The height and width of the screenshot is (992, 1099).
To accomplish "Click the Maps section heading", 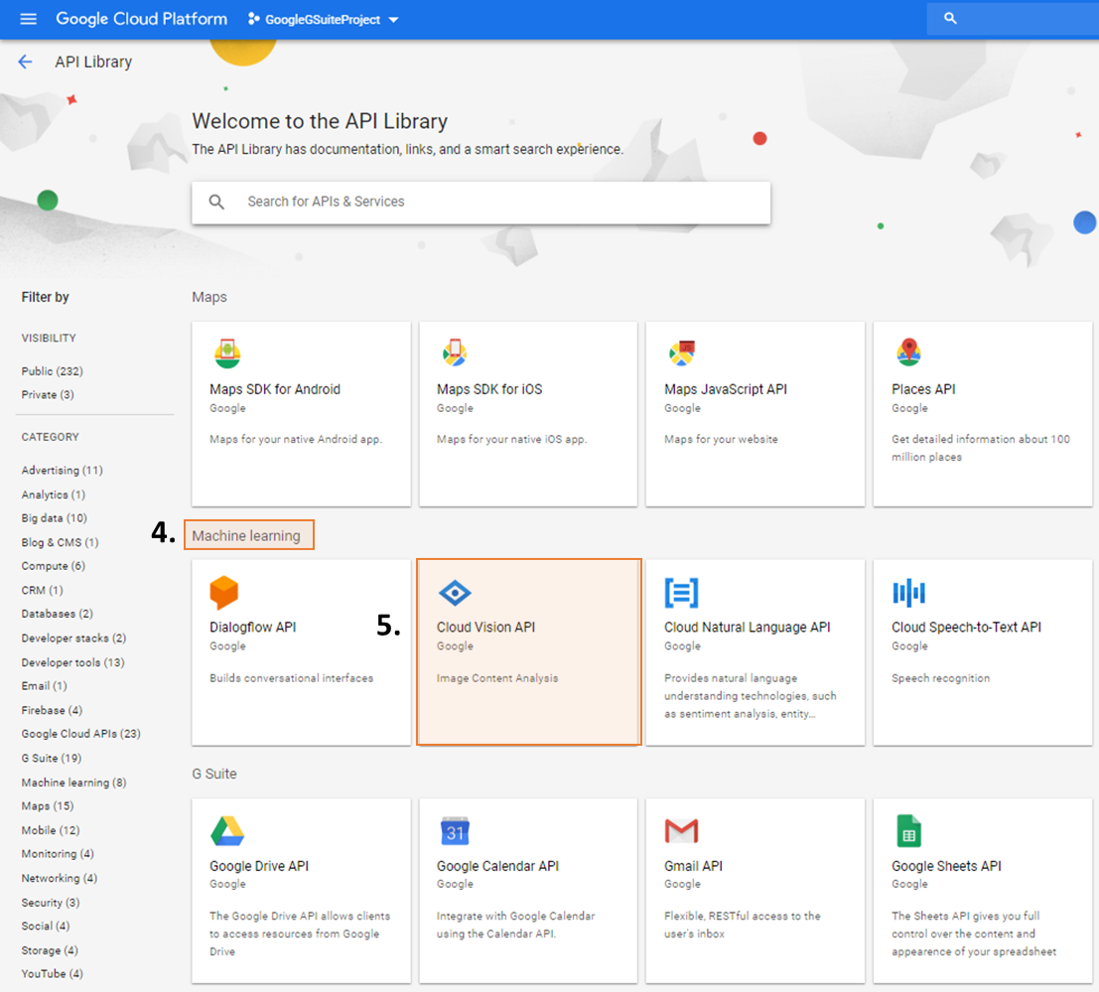I will coord(209,297).
